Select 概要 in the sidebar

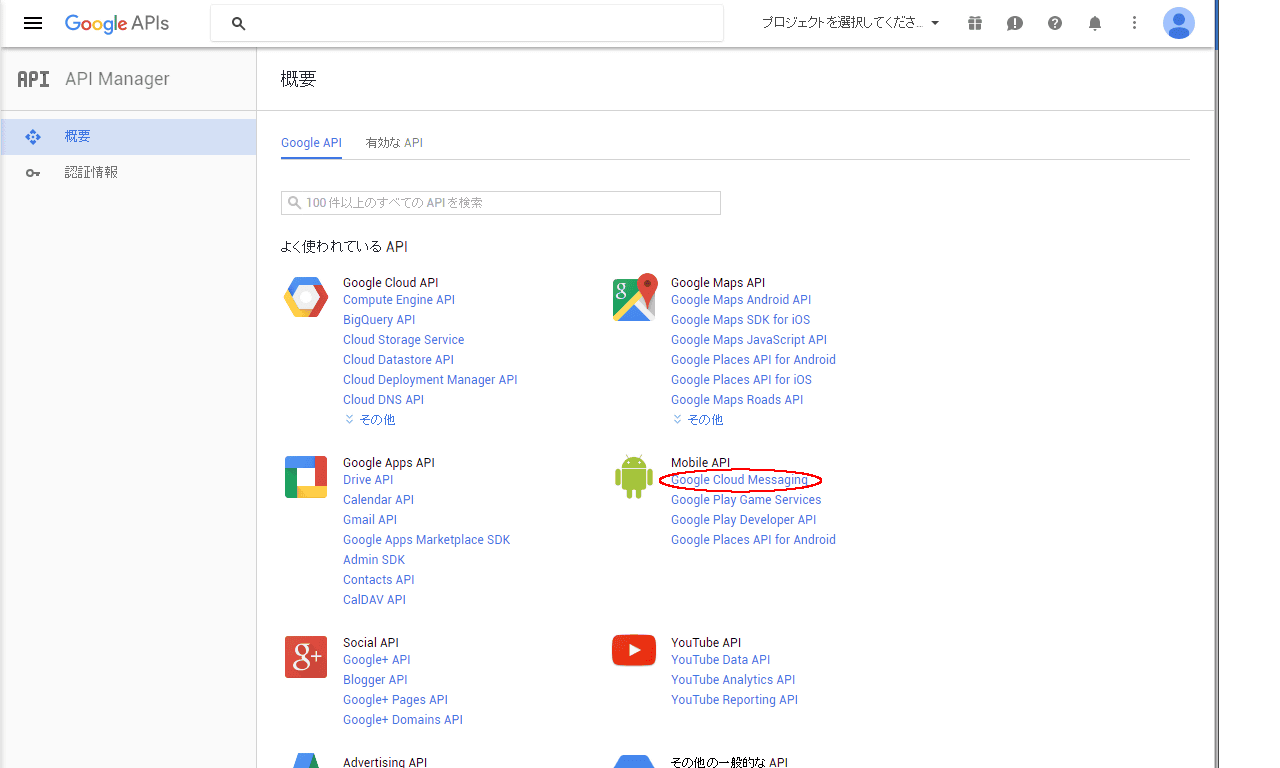coord(128,137)
